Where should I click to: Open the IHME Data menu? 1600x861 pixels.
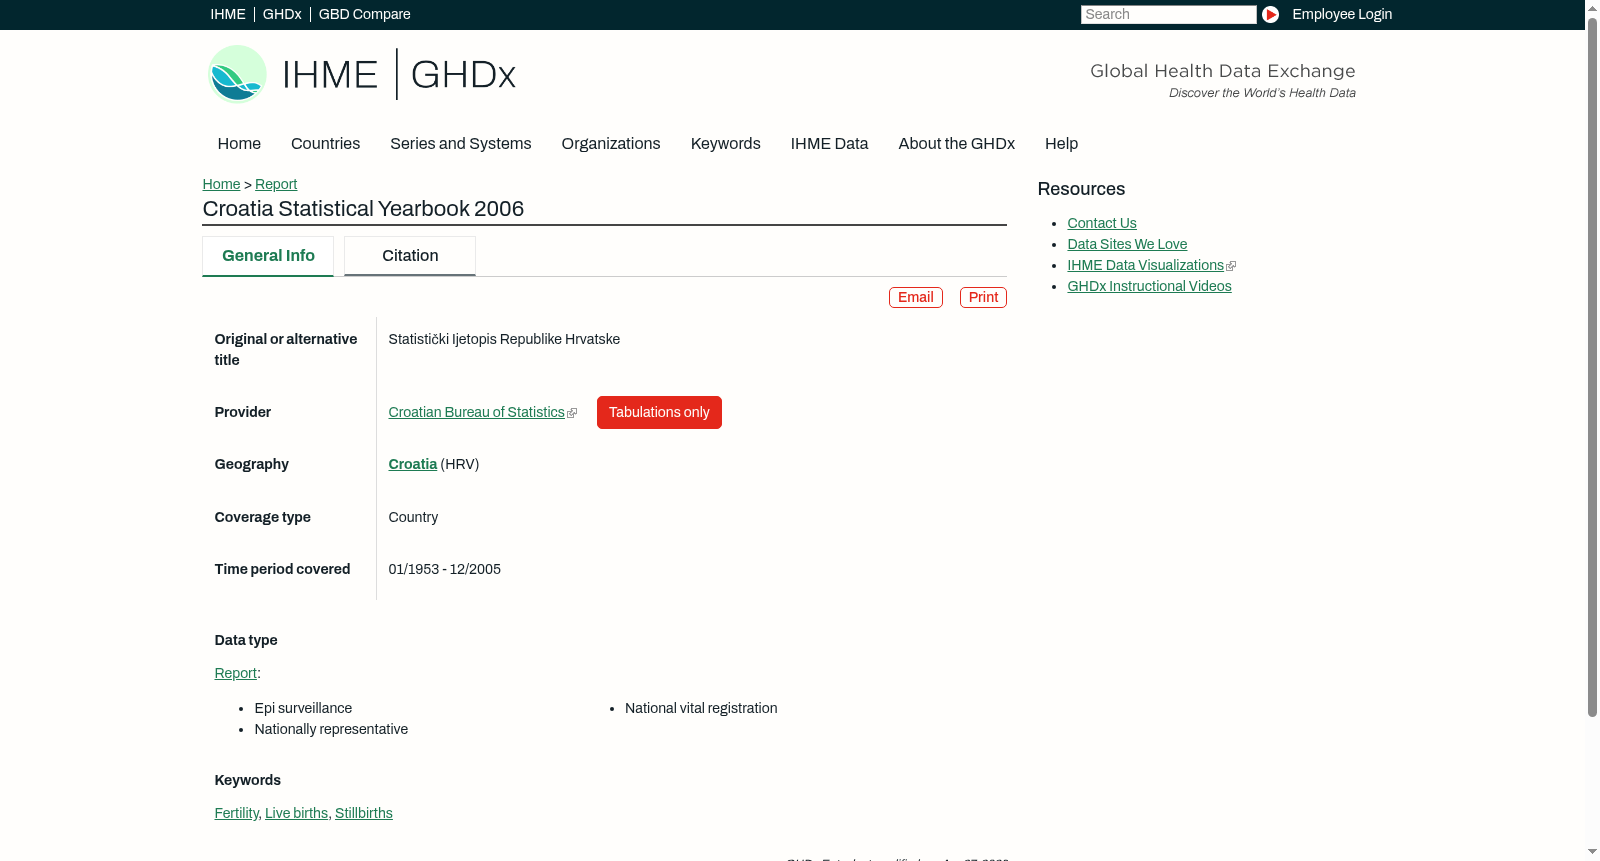(x=829, y=143)
